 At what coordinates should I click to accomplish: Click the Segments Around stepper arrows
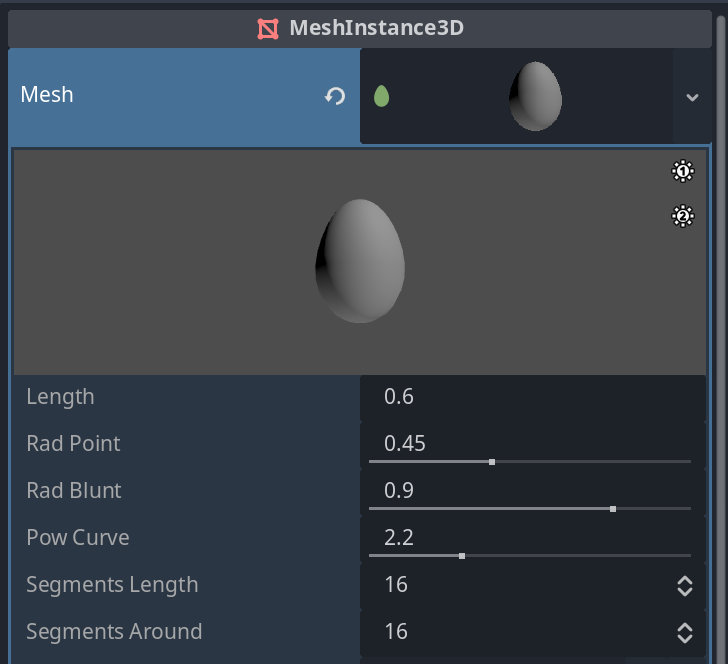click(x=685, y=632)
